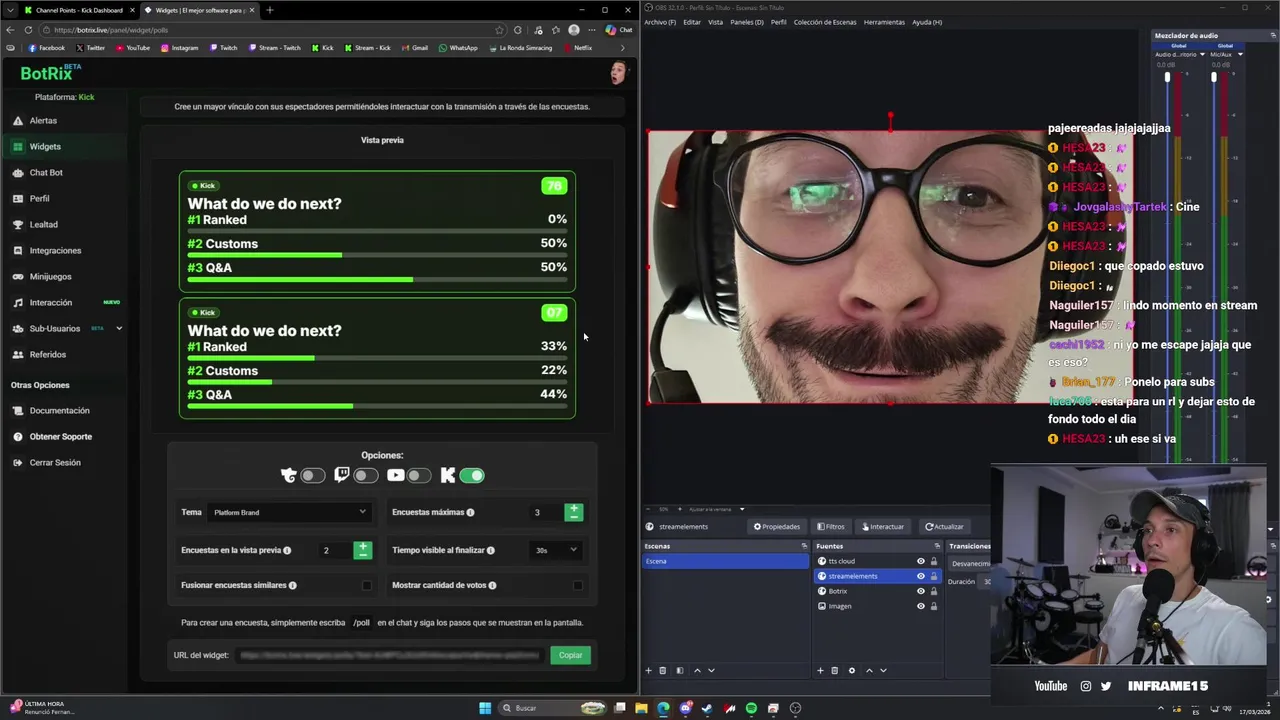
Task: Expand Sub-Usuarios chevron
Action: point(119,328)
